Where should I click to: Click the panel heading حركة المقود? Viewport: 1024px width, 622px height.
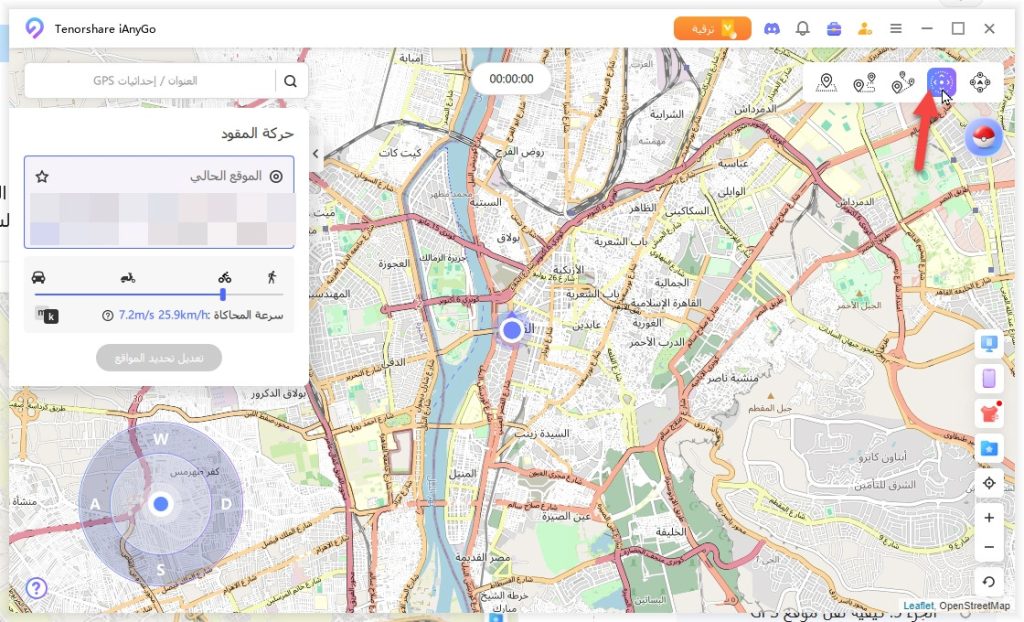(x=257, y=133)
